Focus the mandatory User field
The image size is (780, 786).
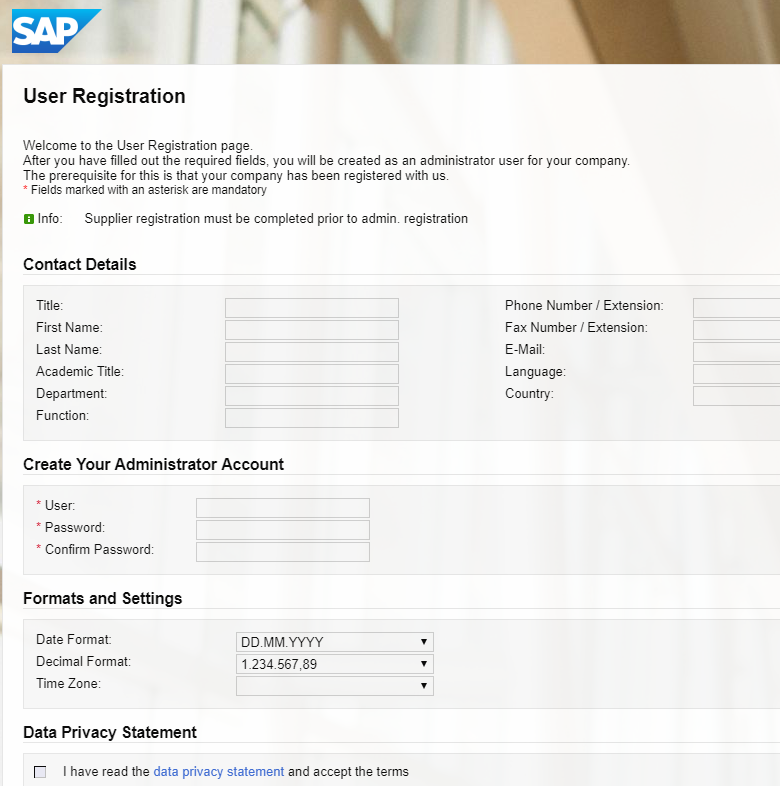point(283,508)
